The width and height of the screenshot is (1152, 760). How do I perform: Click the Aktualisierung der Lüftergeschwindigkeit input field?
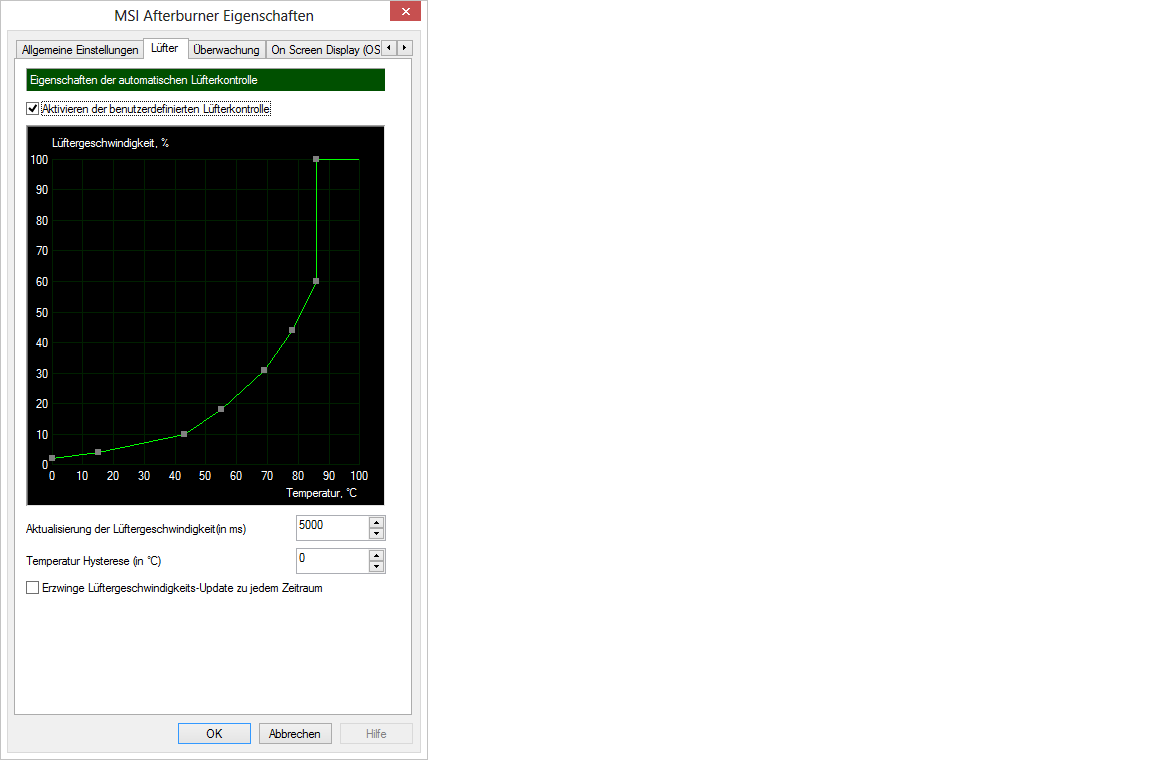click(x=332, y=527)
